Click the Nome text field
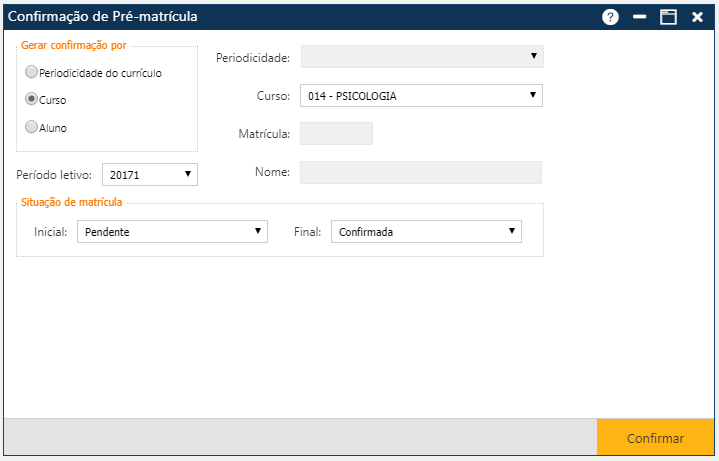This screenshot has height=461, width=719. tap(421, 173)
